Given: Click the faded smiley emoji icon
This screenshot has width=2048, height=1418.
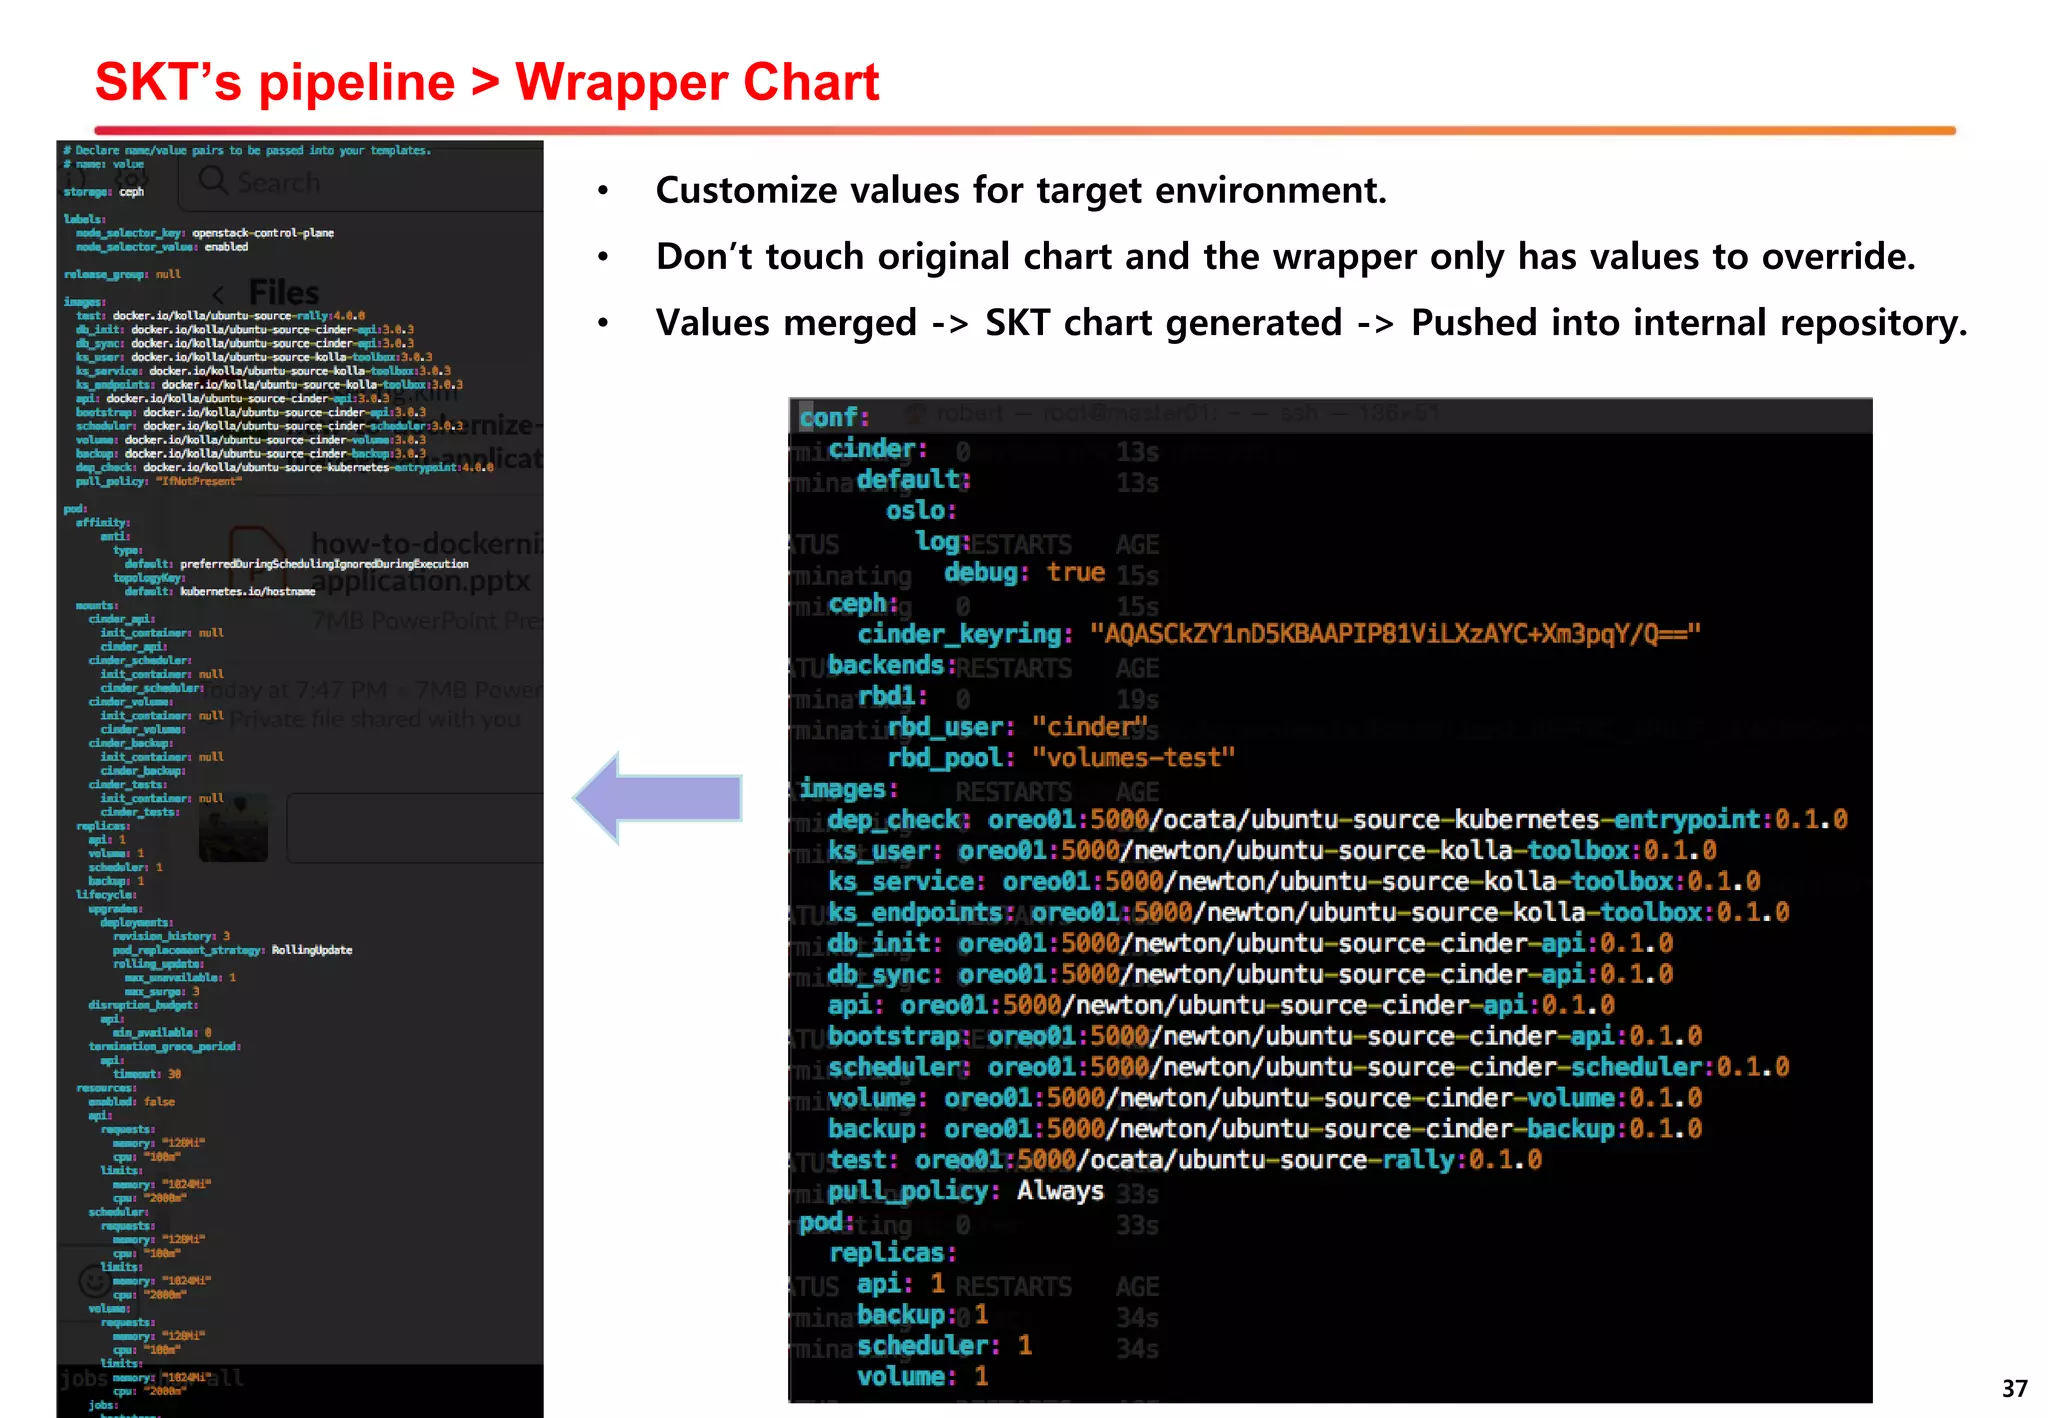Looking at the screenshot, I should 94,1280.
